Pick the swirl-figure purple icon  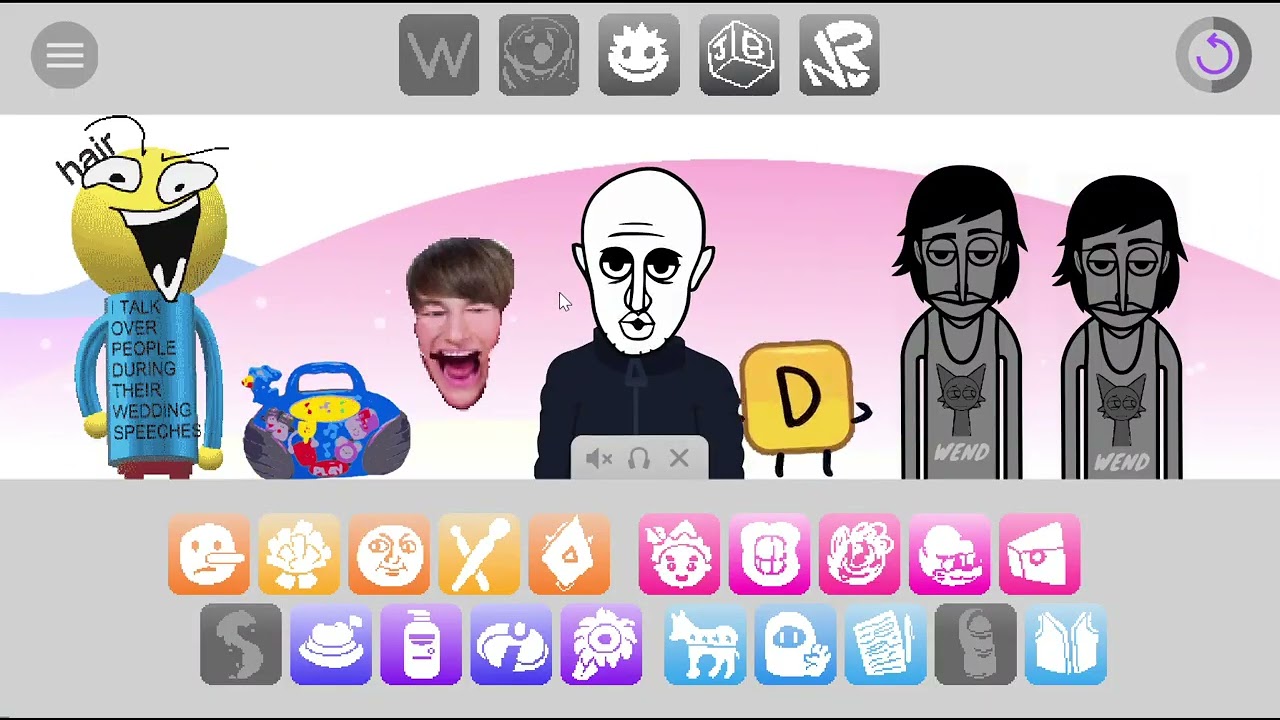[511, 645]
